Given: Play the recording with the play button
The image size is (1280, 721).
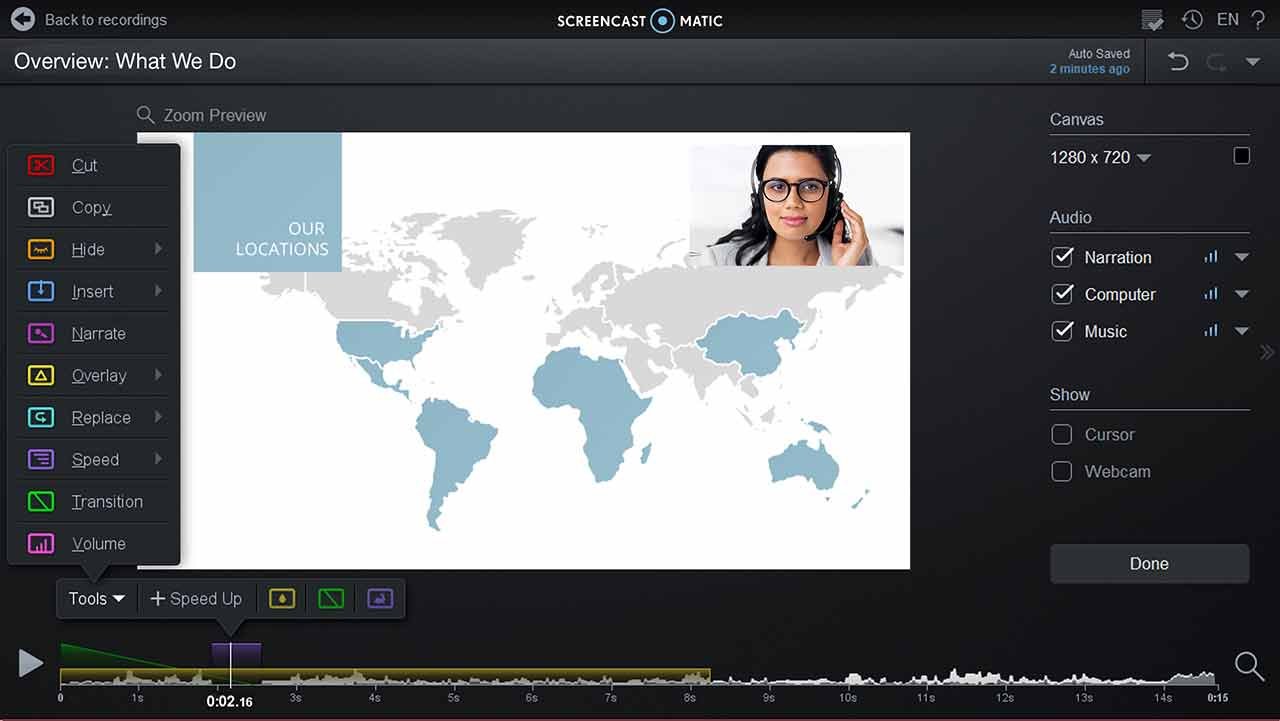Looking at the screenshot, I should tap(30, 663).
